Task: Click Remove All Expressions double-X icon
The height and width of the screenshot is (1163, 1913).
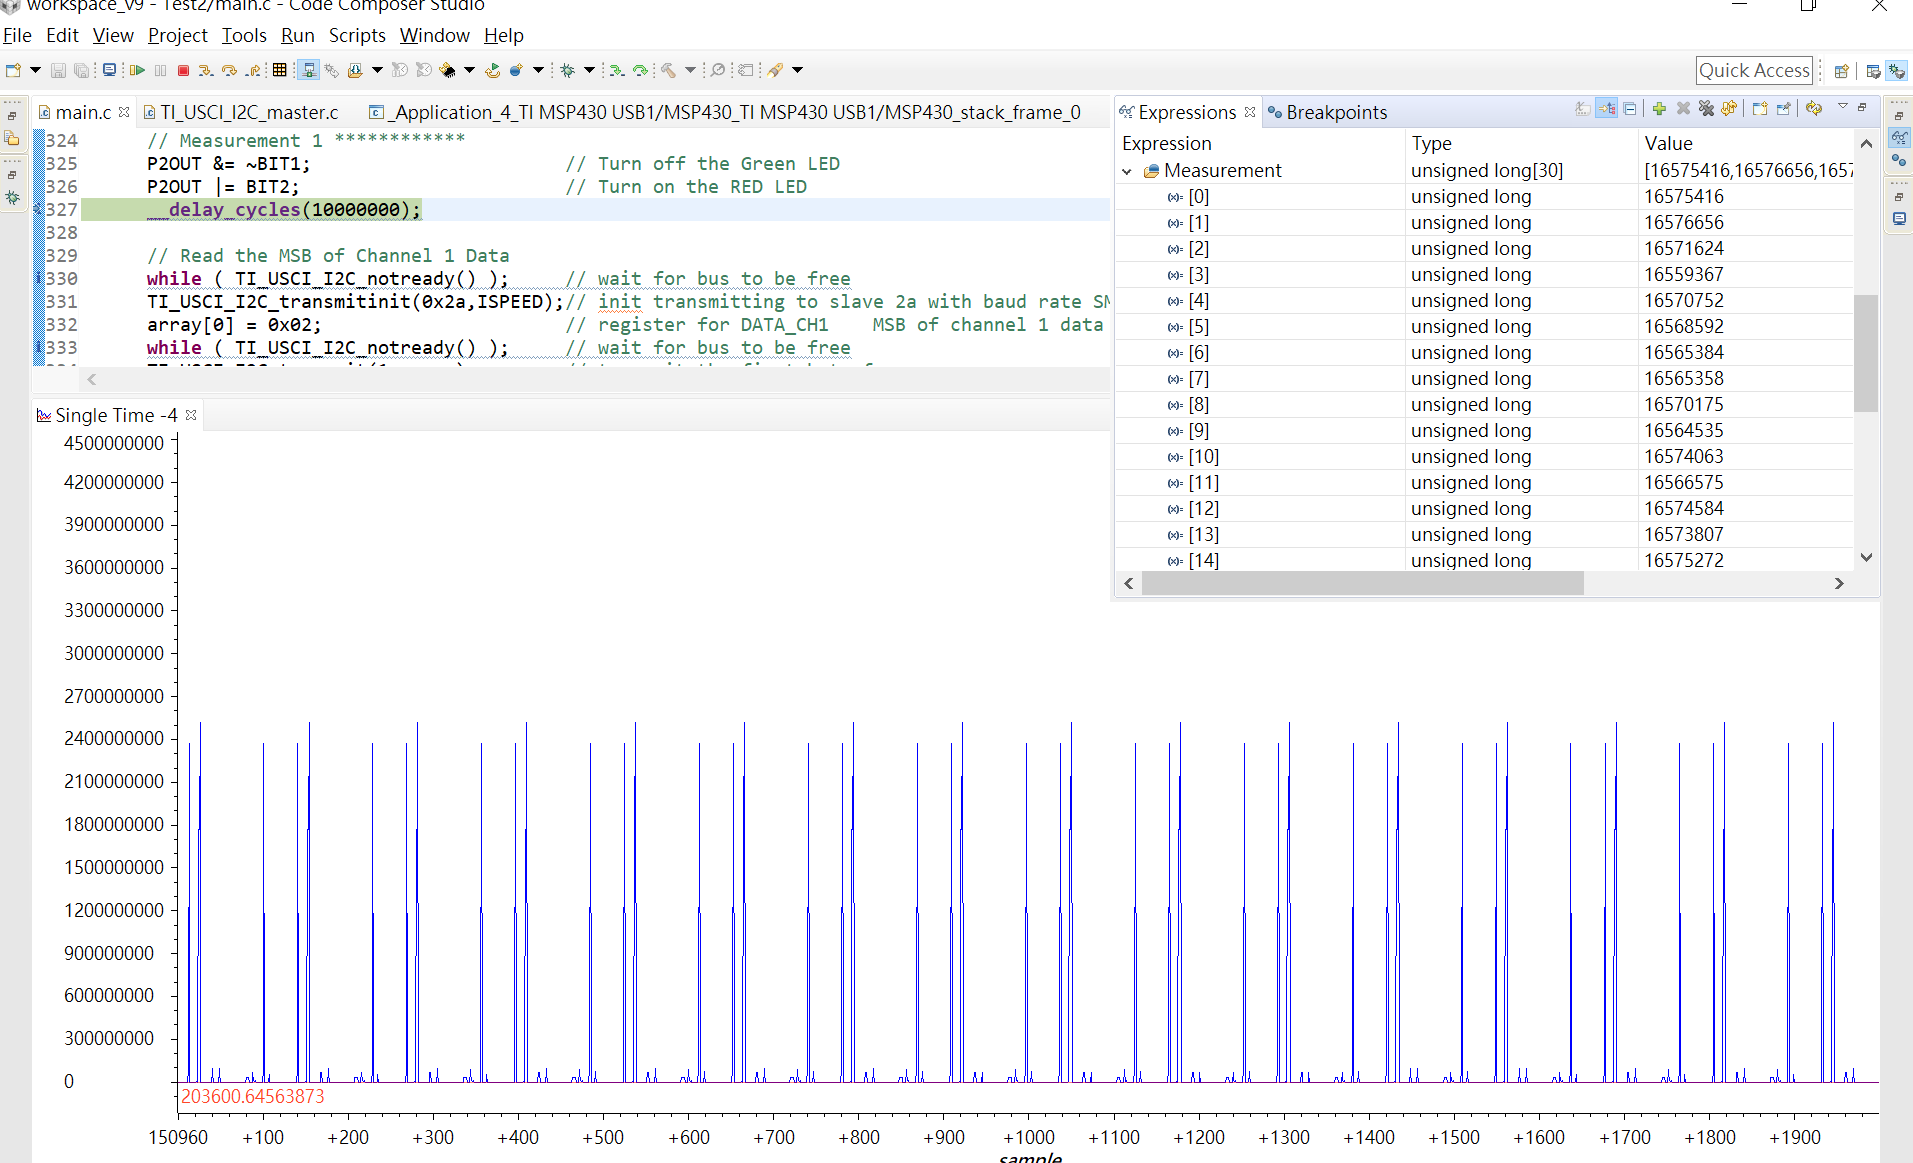Action: [x=1706, y=109]
